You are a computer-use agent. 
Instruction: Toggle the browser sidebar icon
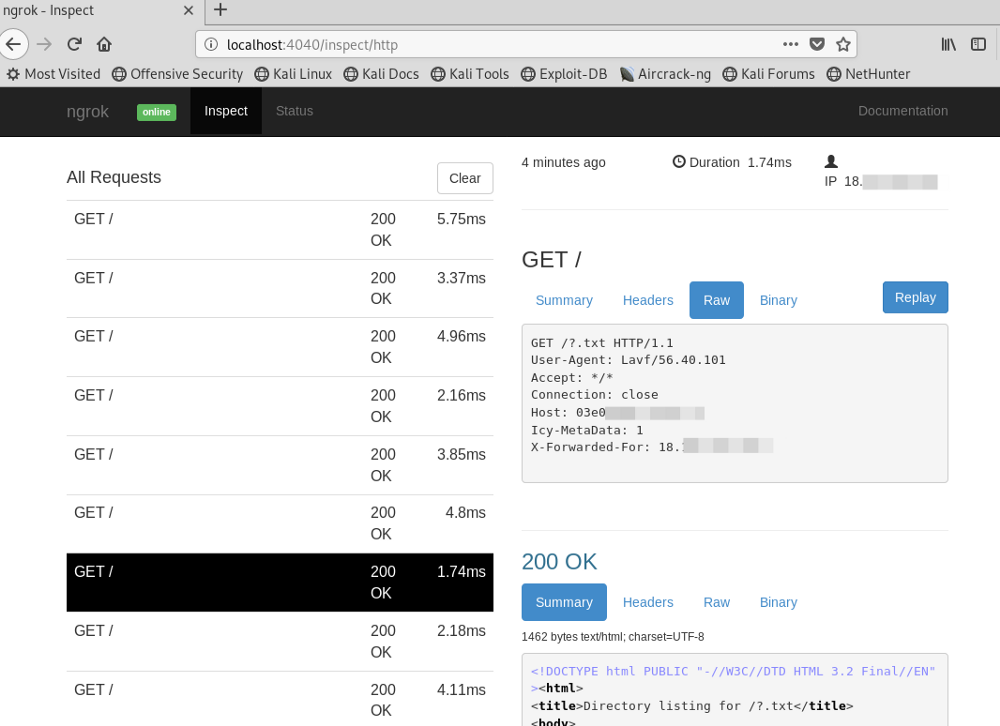(x=978, y=44)
